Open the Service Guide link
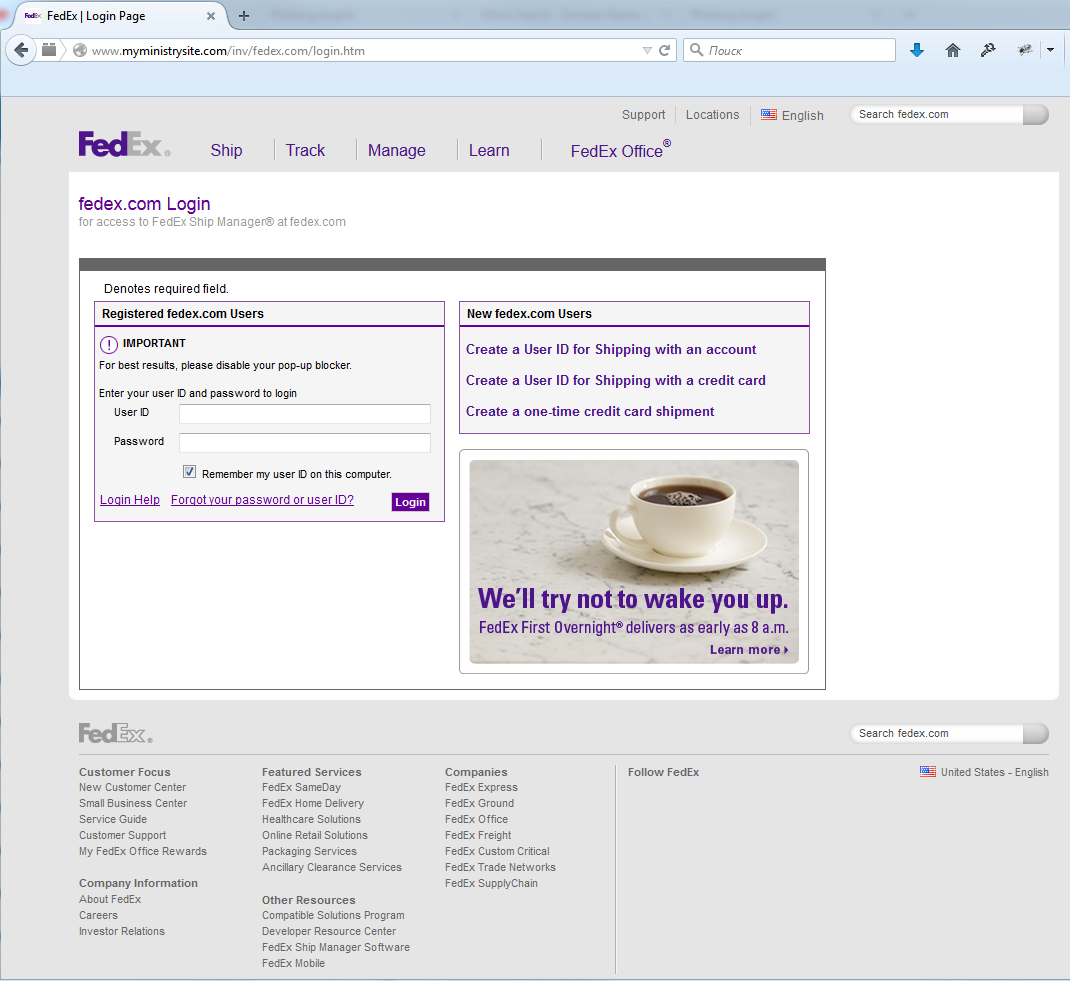This screenshot has height=981, width=1070. 113,819
